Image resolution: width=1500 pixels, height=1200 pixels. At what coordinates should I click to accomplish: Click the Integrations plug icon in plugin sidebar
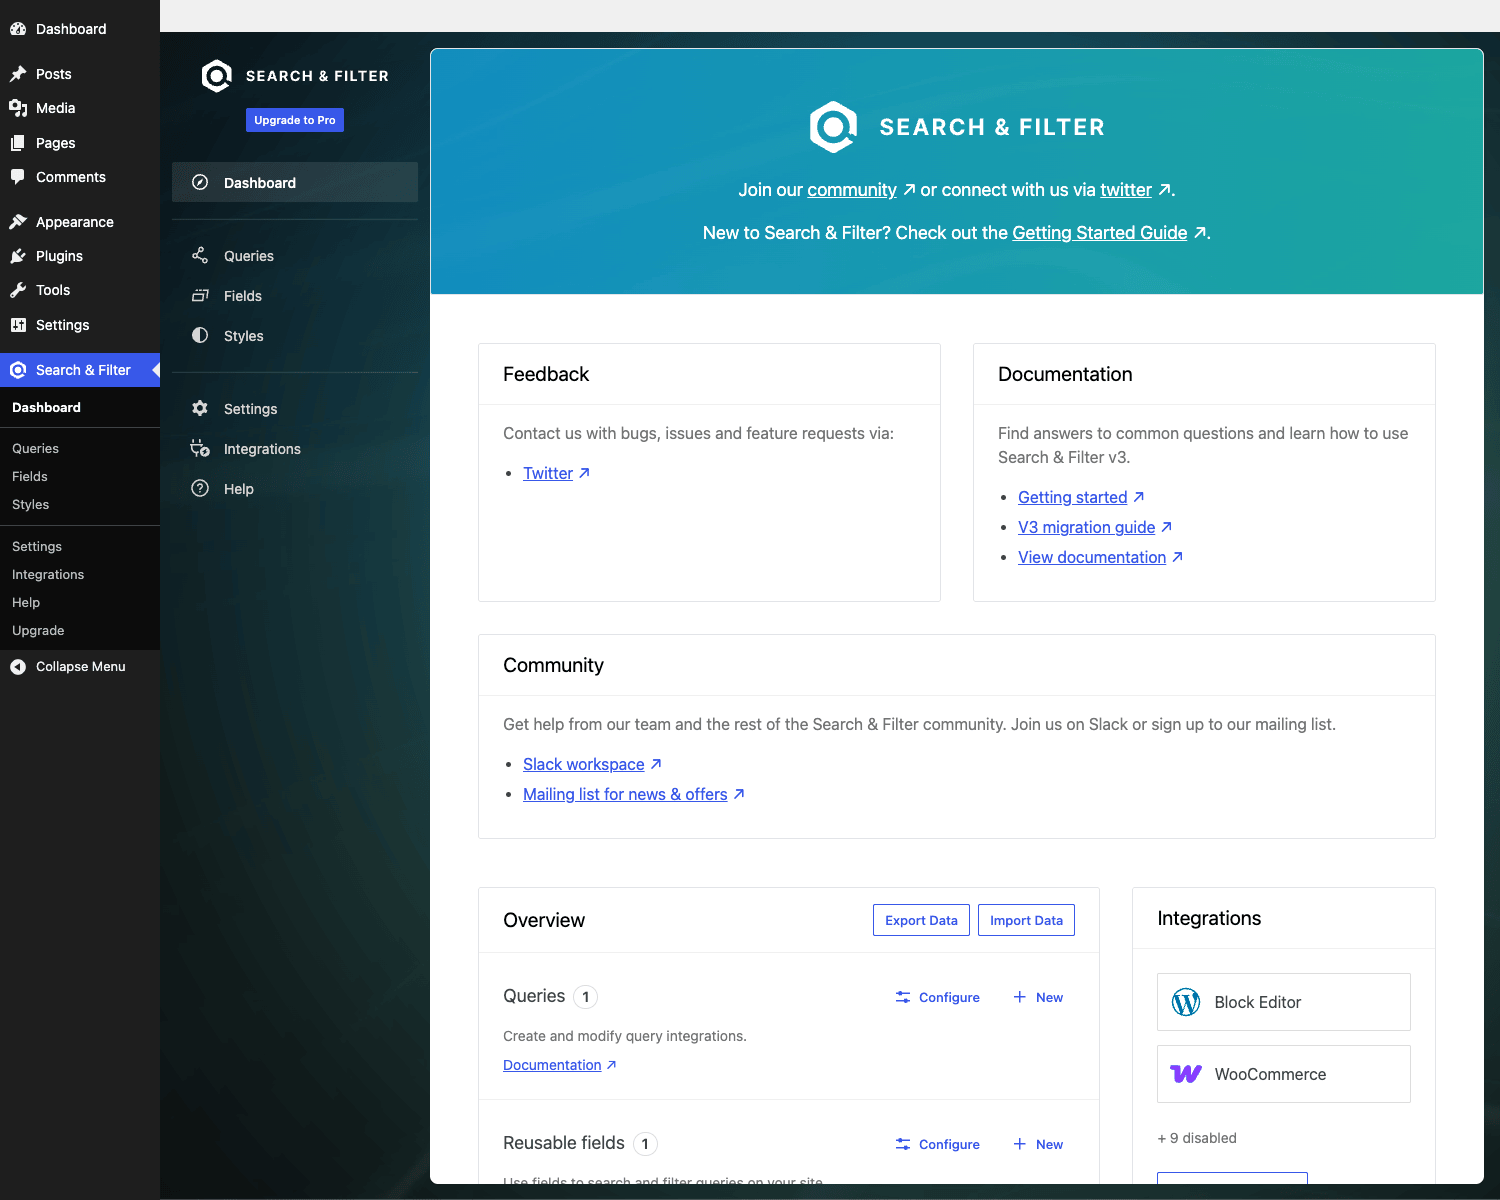pyautogui.click(x=200, y=449)
